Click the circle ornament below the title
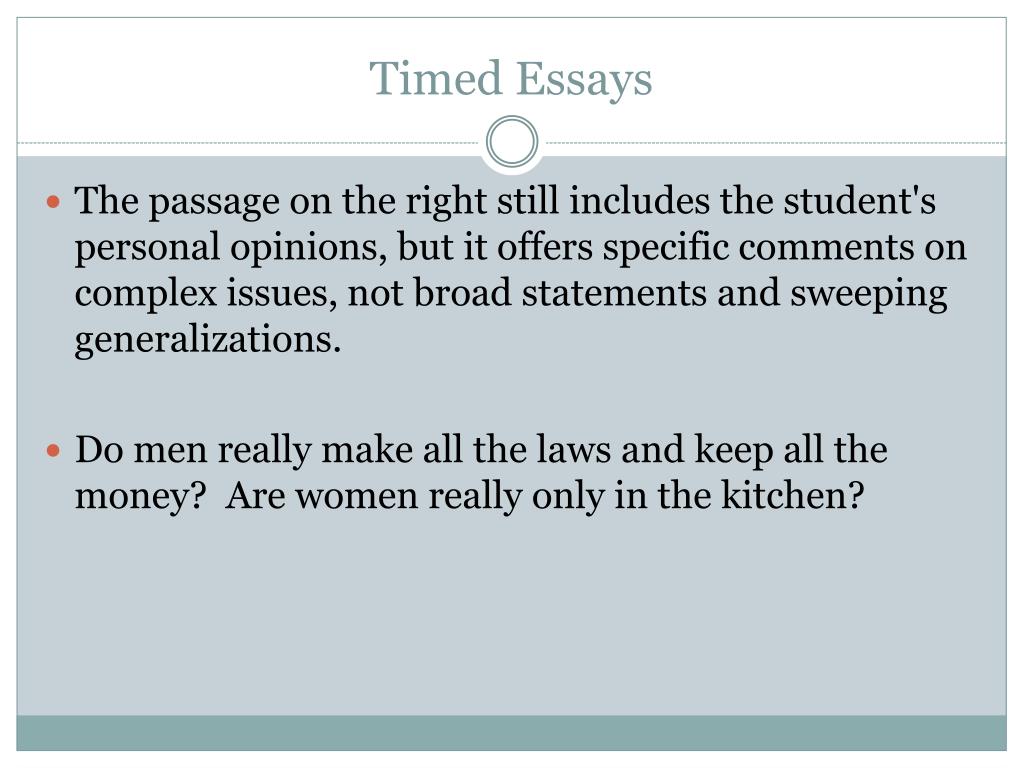This screenshot has height=768, width=1024. [512, 142]
